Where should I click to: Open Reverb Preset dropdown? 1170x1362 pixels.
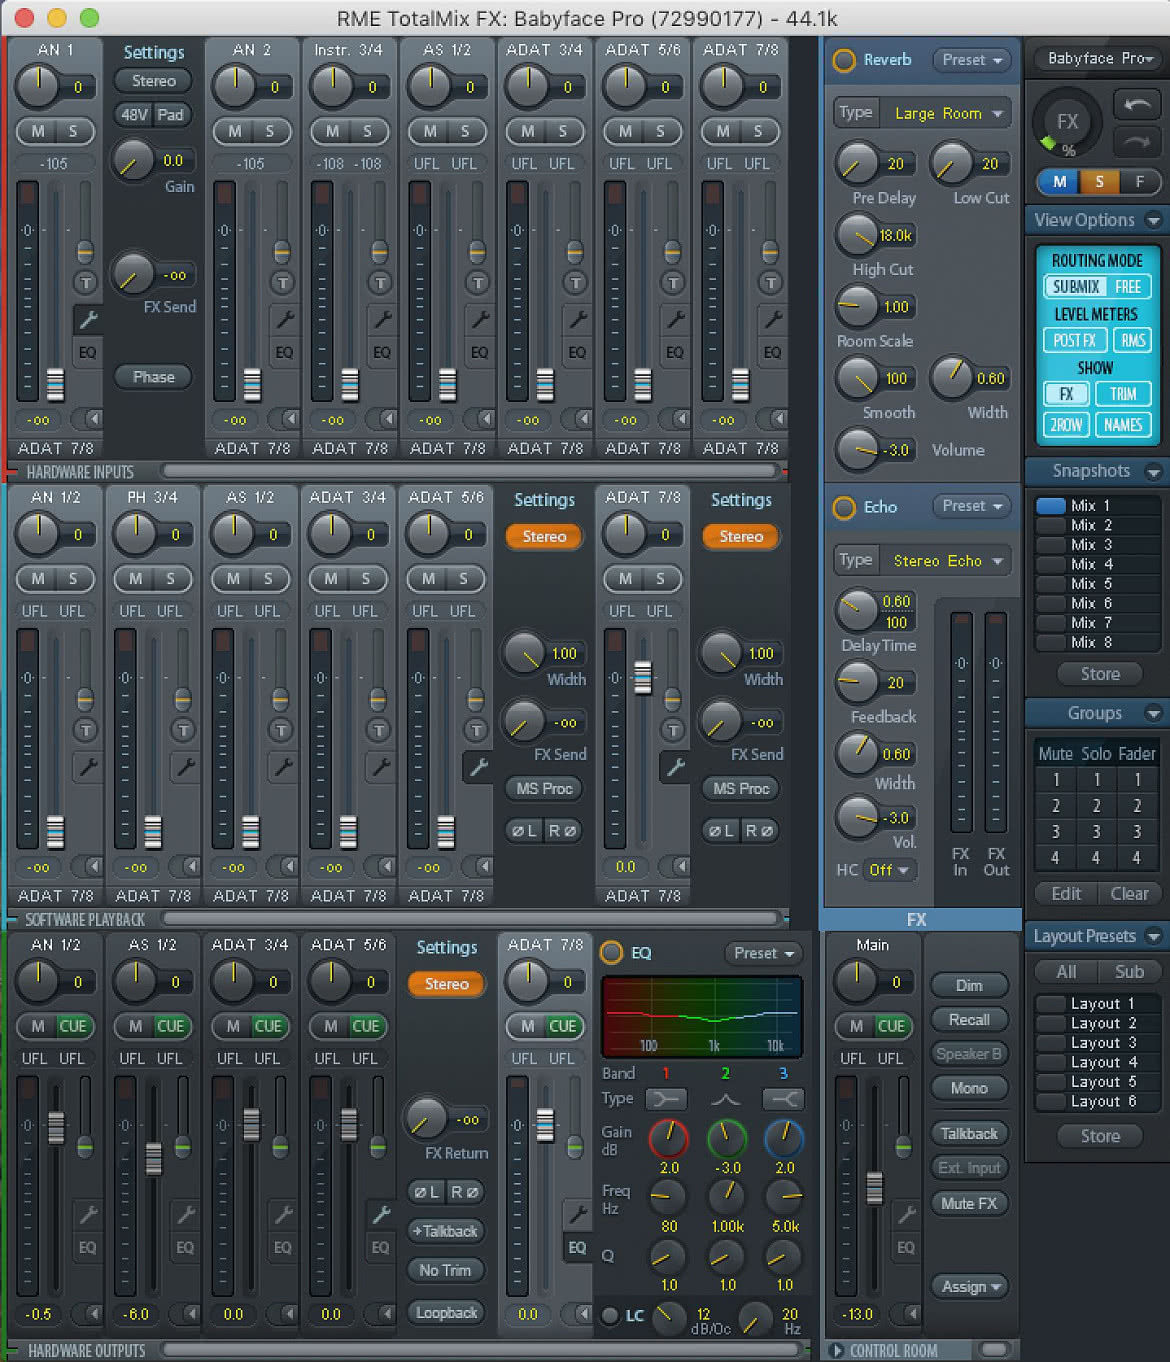[970, 60]
